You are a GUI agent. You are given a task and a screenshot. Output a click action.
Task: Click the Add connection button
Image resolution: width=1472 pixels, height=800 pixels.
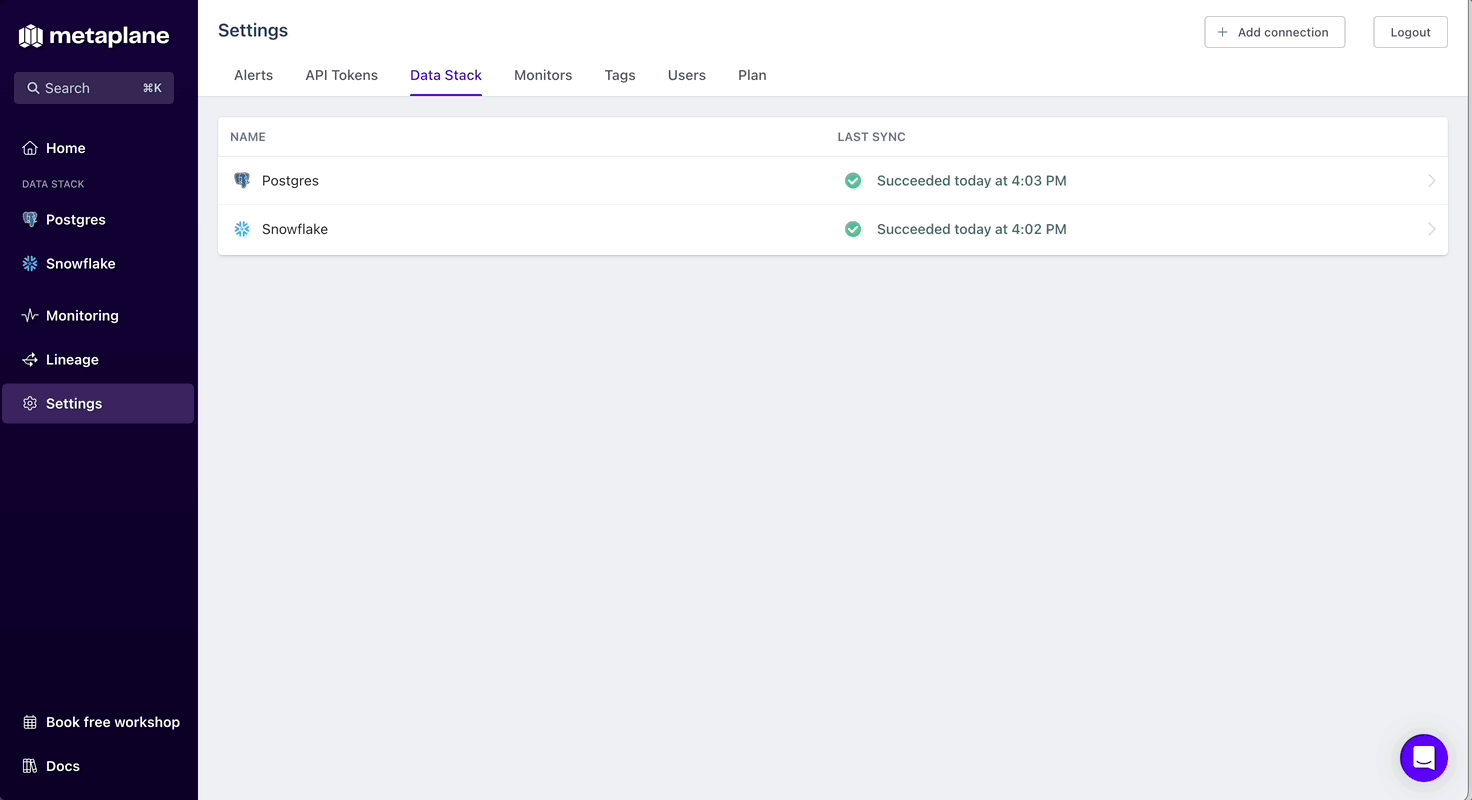point(1274,32)
